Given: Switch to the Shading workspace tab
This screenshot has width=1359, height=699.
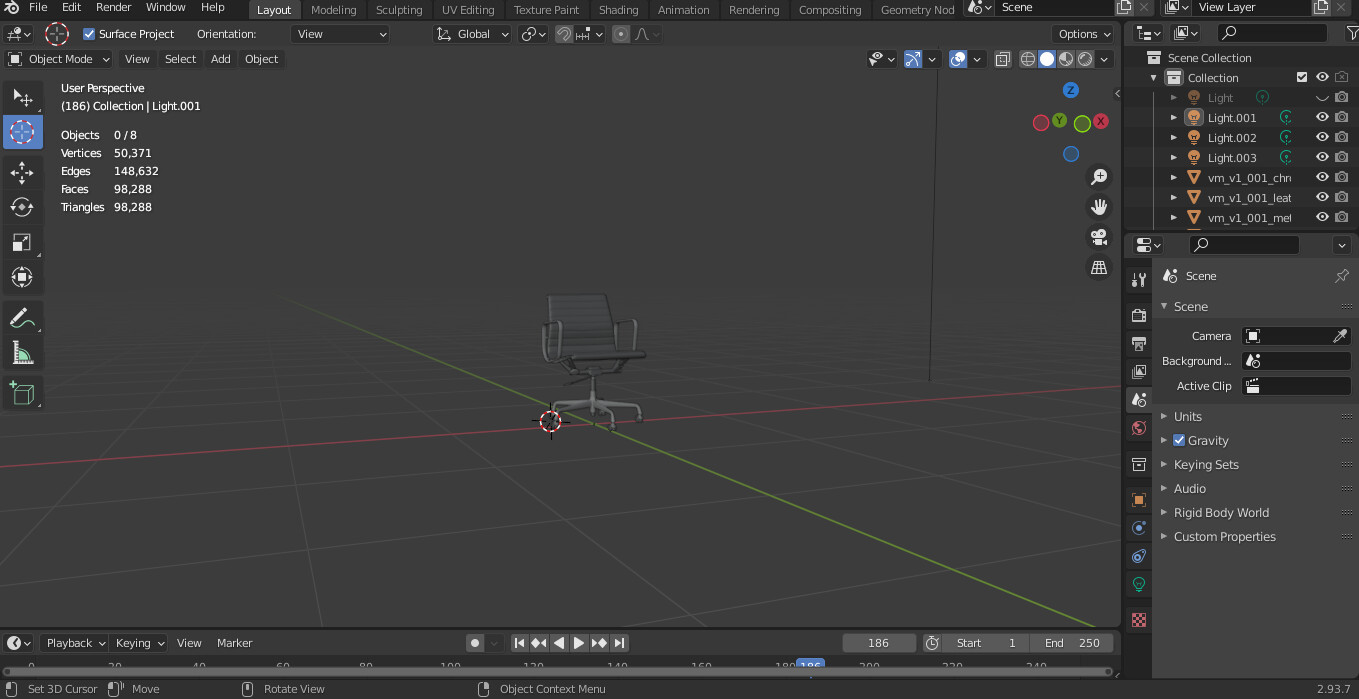Looking at the screenshot, I should coord(618,10).
